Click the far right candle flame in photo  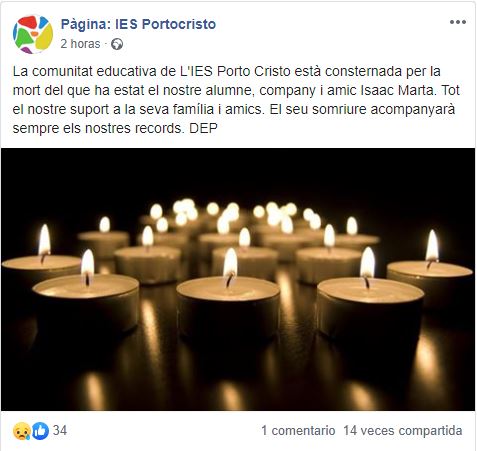[432, 246]
